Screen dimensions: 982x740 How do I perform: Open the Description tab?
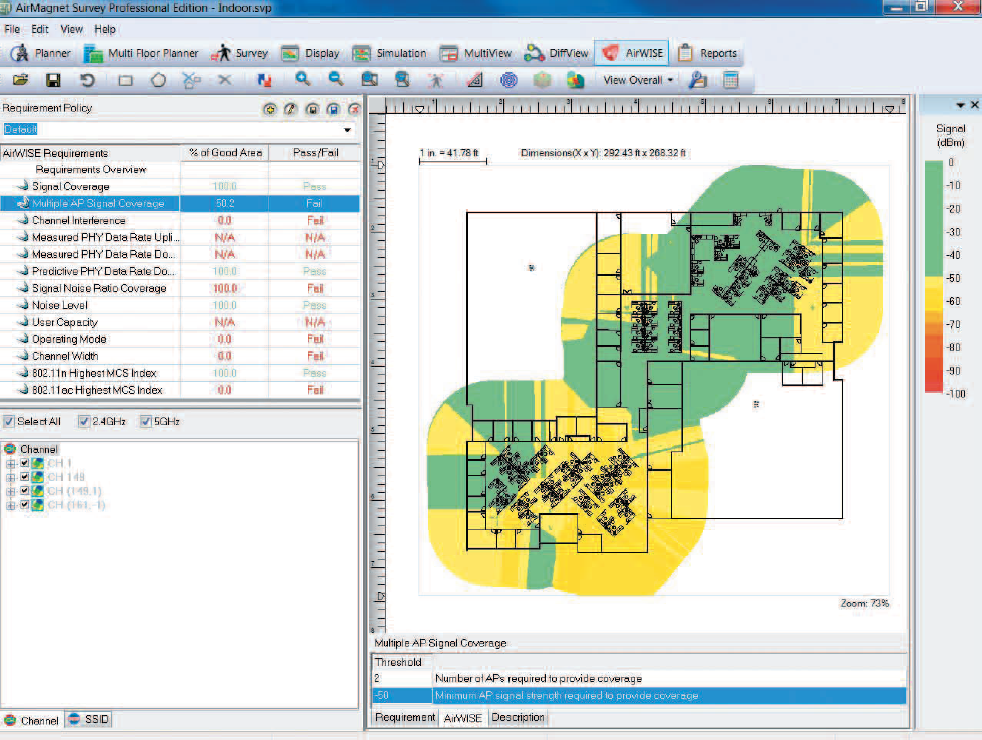click(x=518, y=717)
